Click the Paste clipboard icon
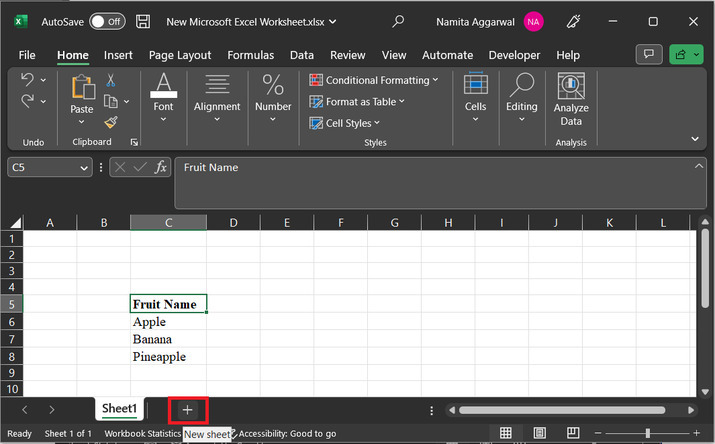Screen dimensions: 715x444 coord(83,87)
